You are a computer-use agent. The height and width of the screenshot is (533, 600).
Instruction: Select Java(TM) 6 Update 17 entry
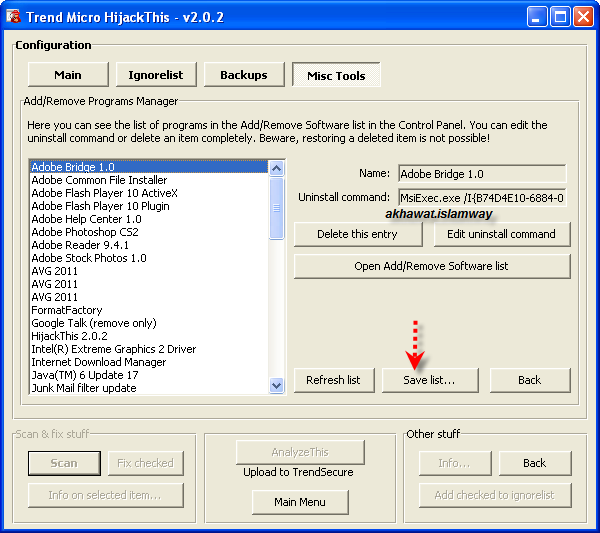point(149,375)
